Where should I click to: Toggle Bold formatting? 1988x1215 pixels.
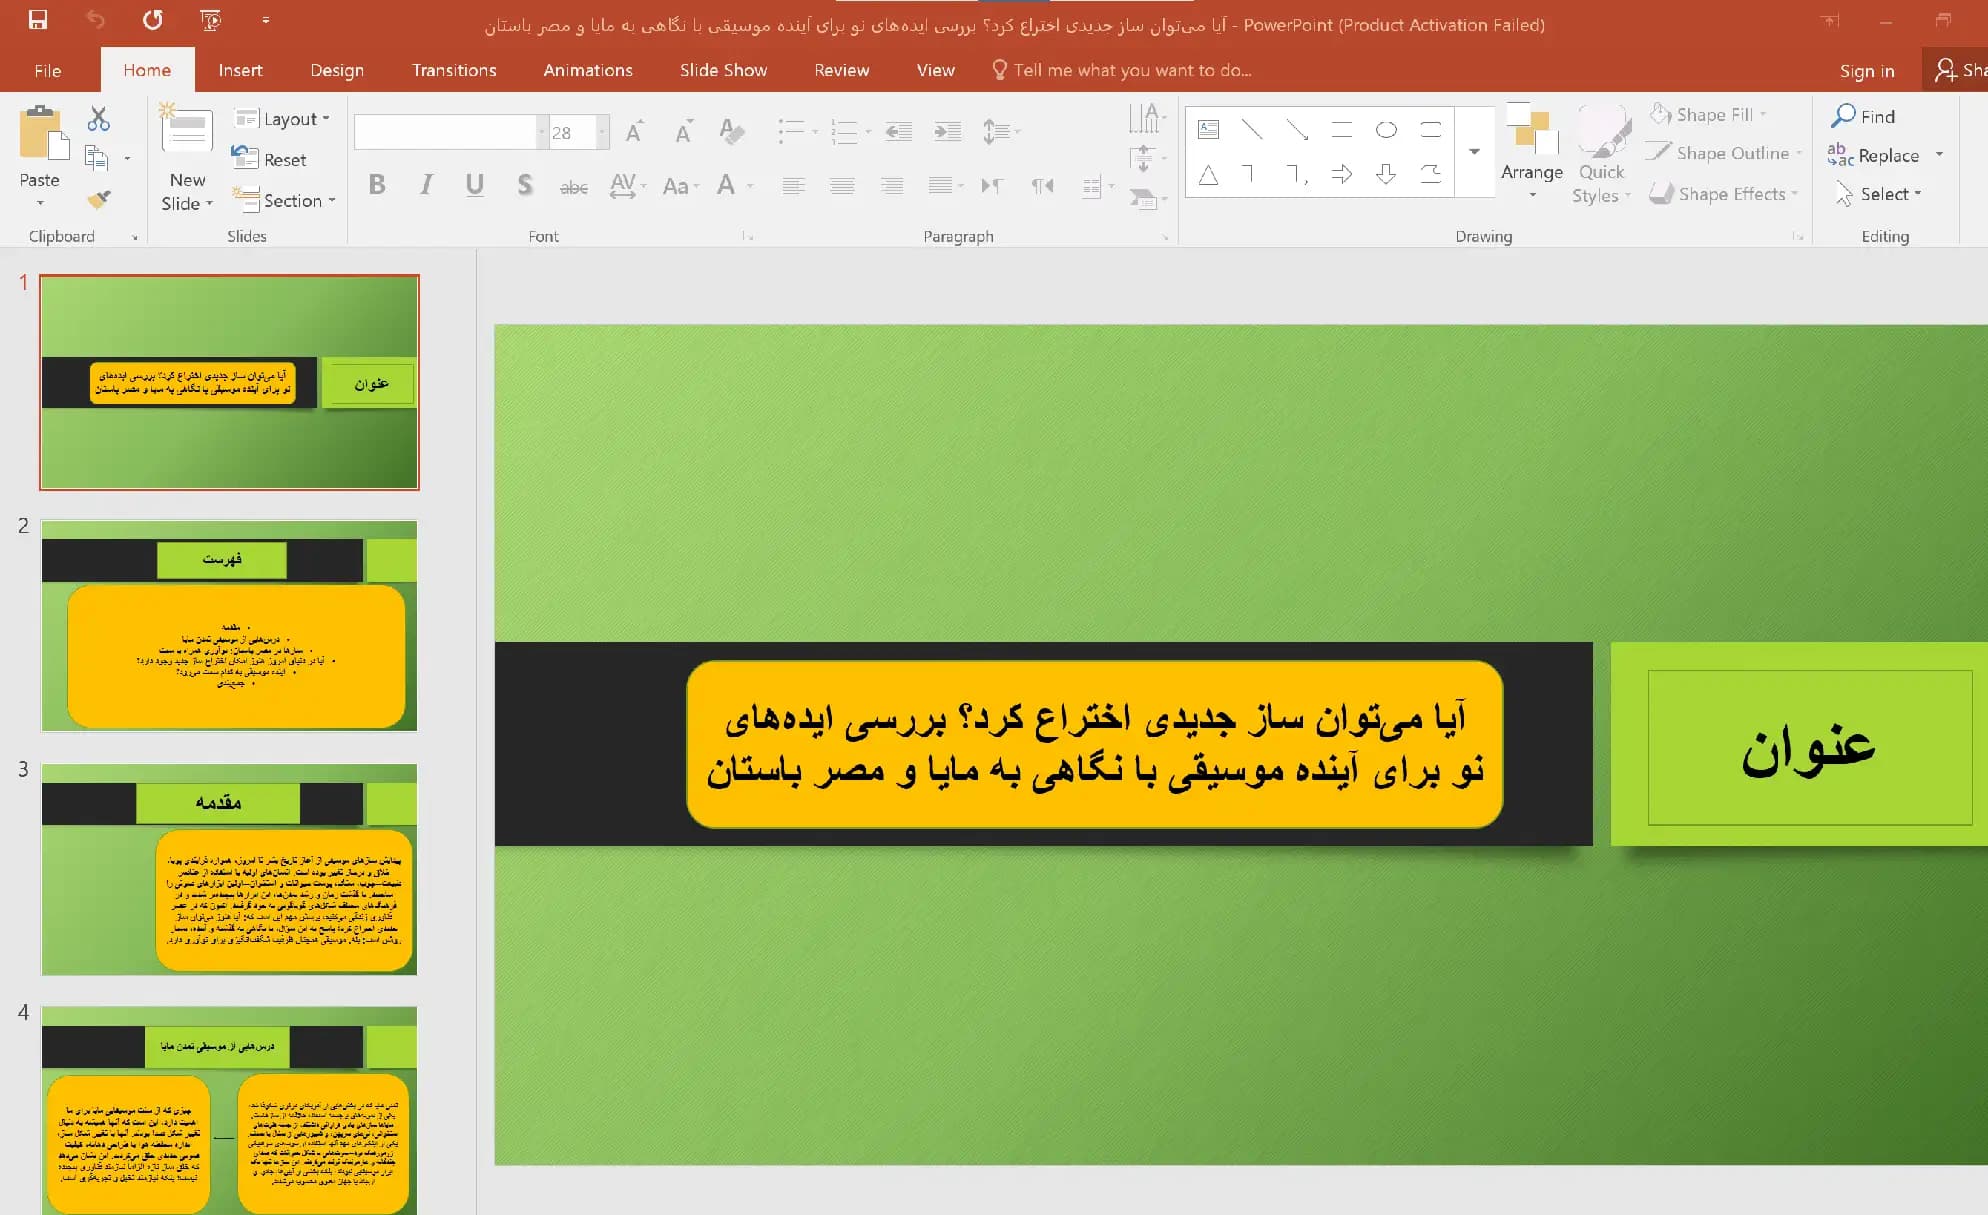coord(377,185)
